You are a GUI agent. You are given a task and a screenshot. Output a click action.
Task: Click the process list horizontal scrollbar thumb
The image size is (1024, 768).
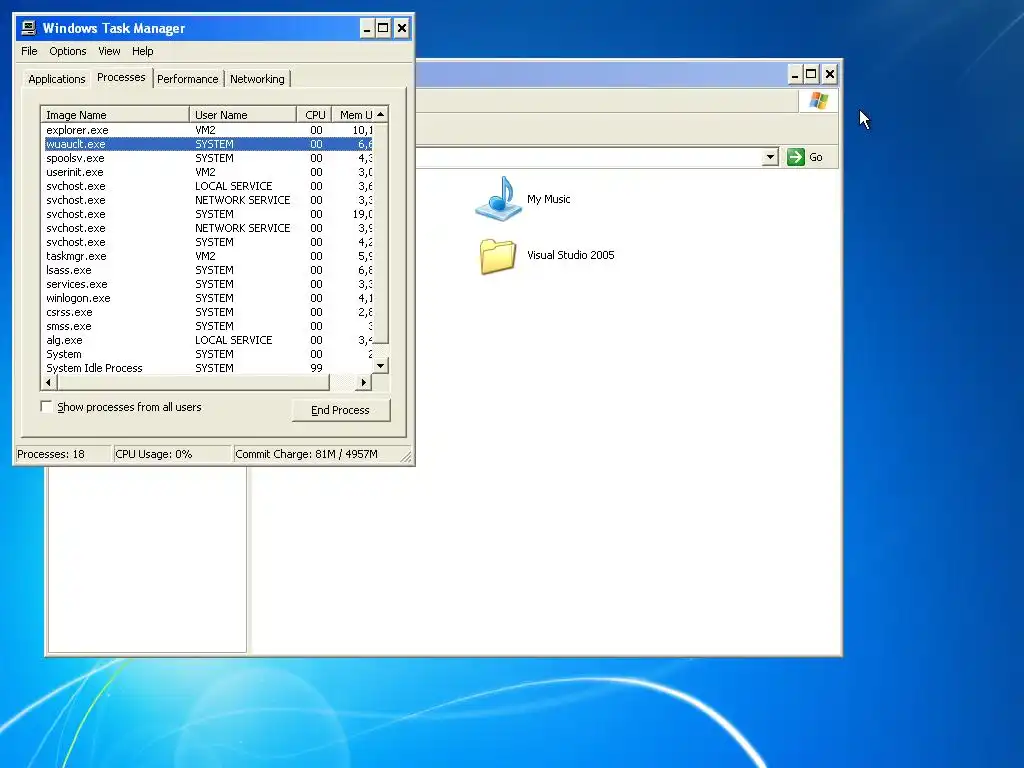tap(193, 382)
